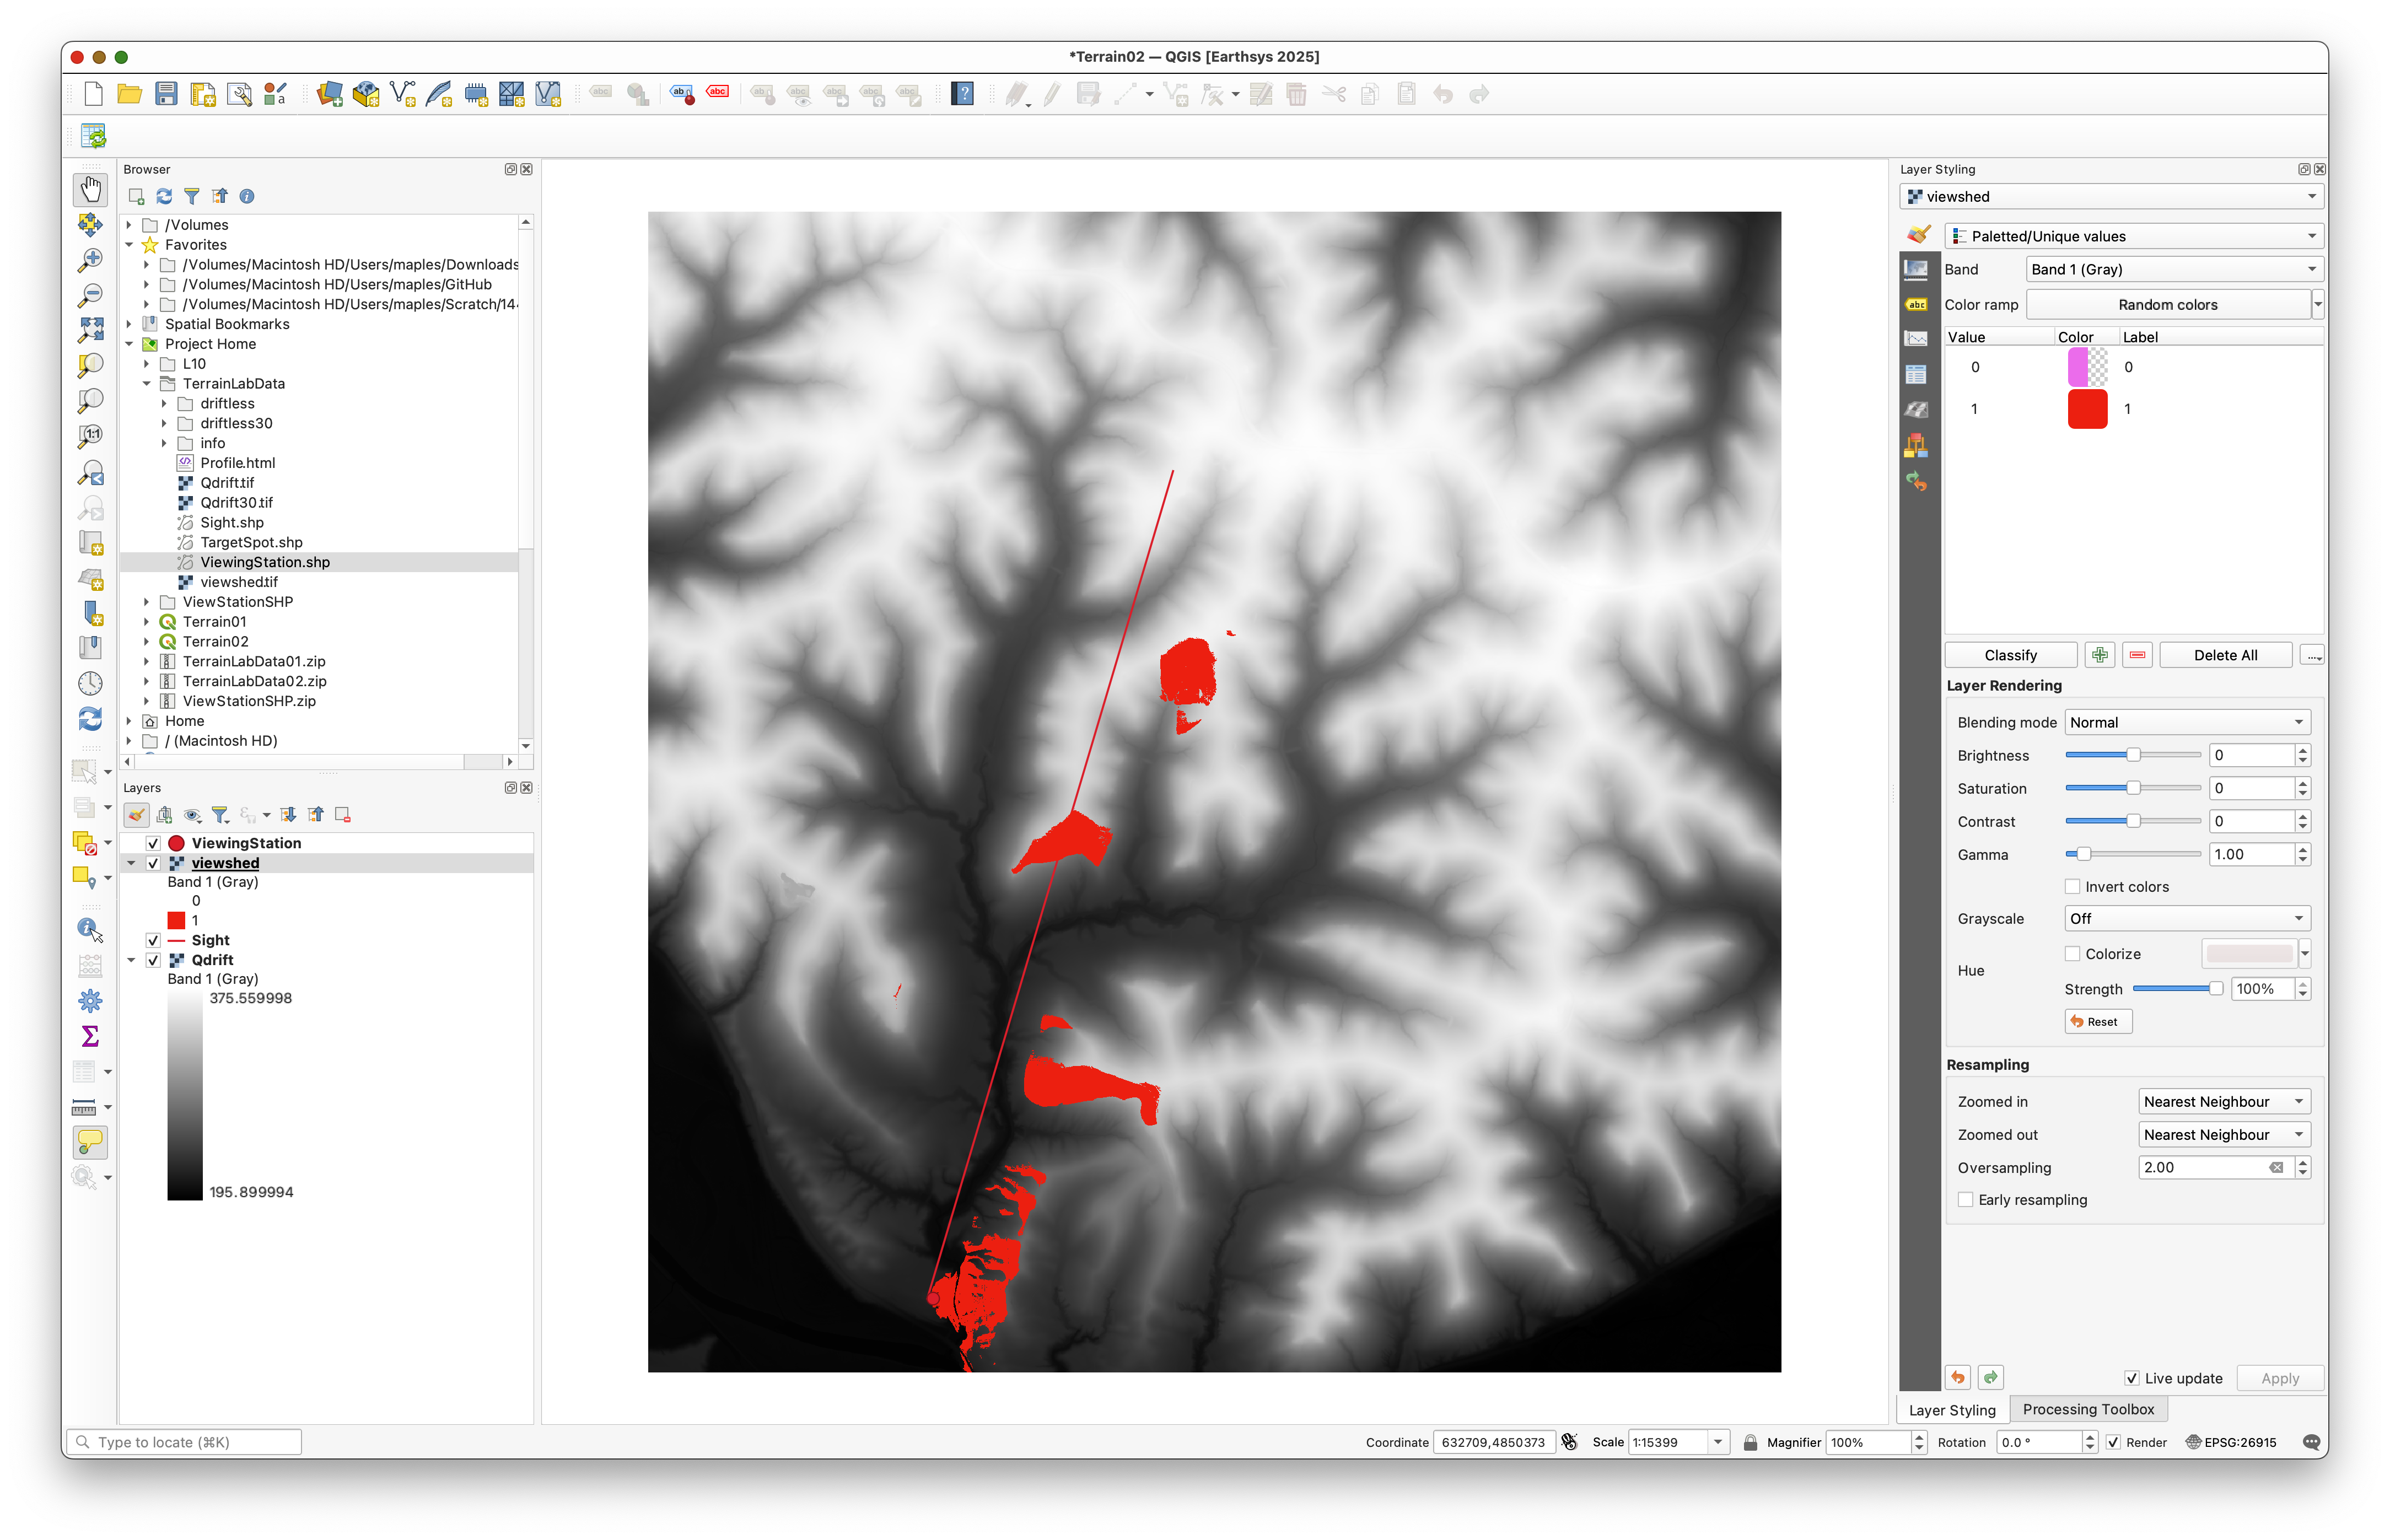Enable the Invert colors checkbox

[2072, 887]
